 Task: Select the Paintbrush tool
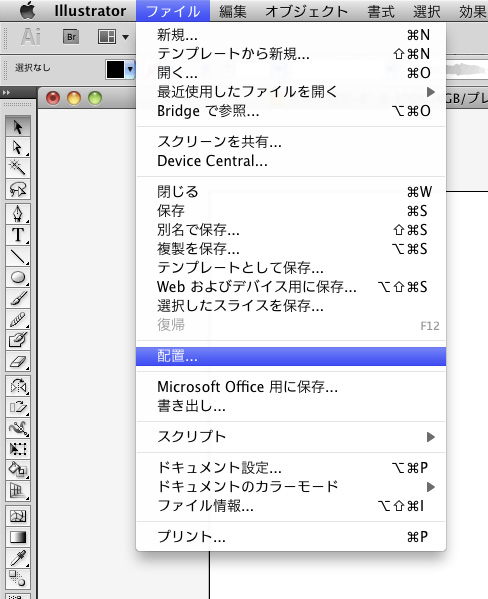18,298
